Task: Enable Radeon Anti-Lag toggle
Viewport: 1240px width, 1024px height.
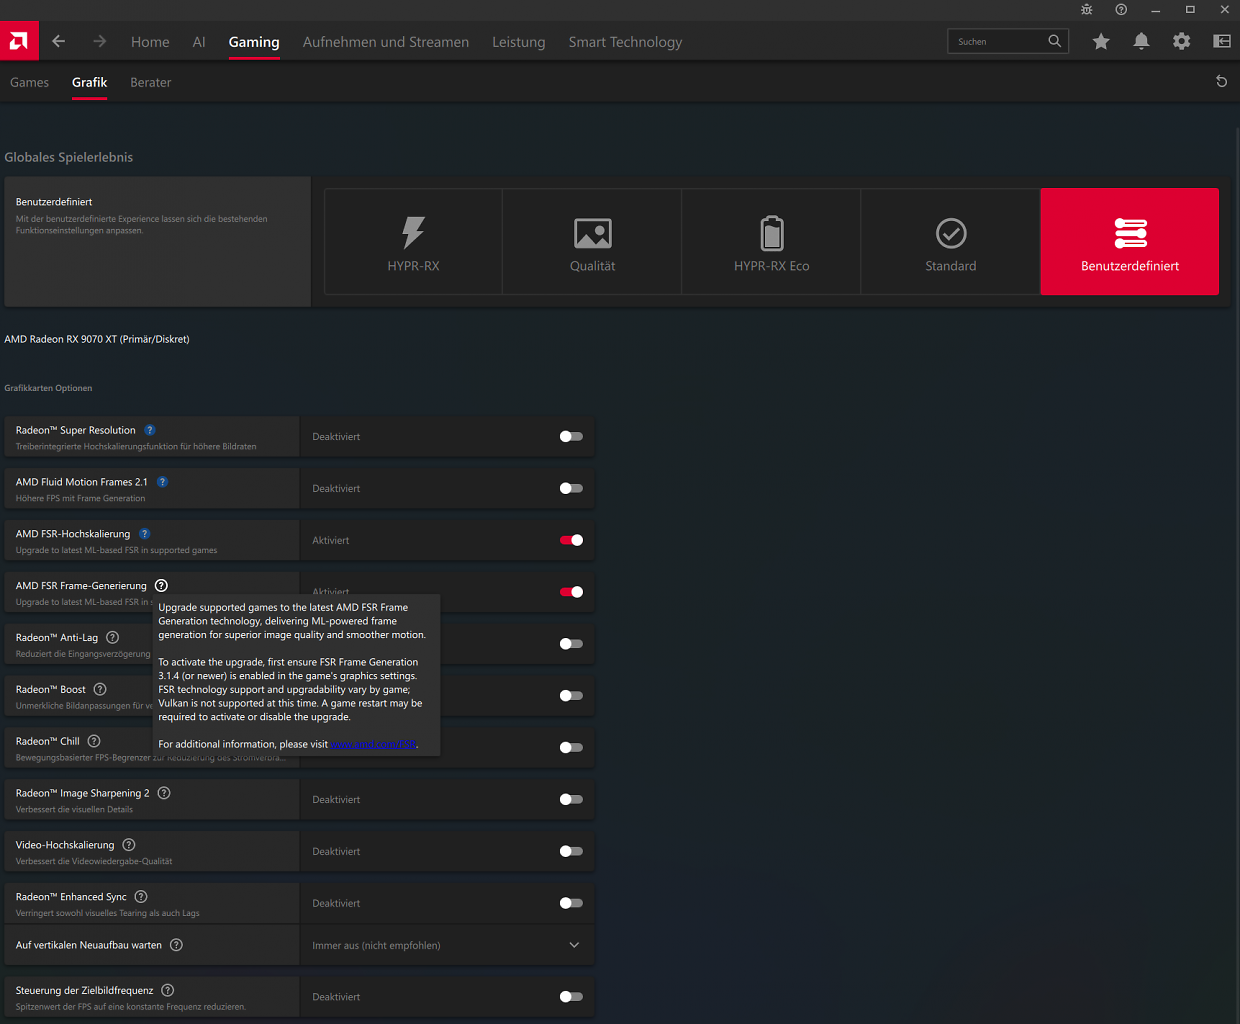Action: pos(571,644)
